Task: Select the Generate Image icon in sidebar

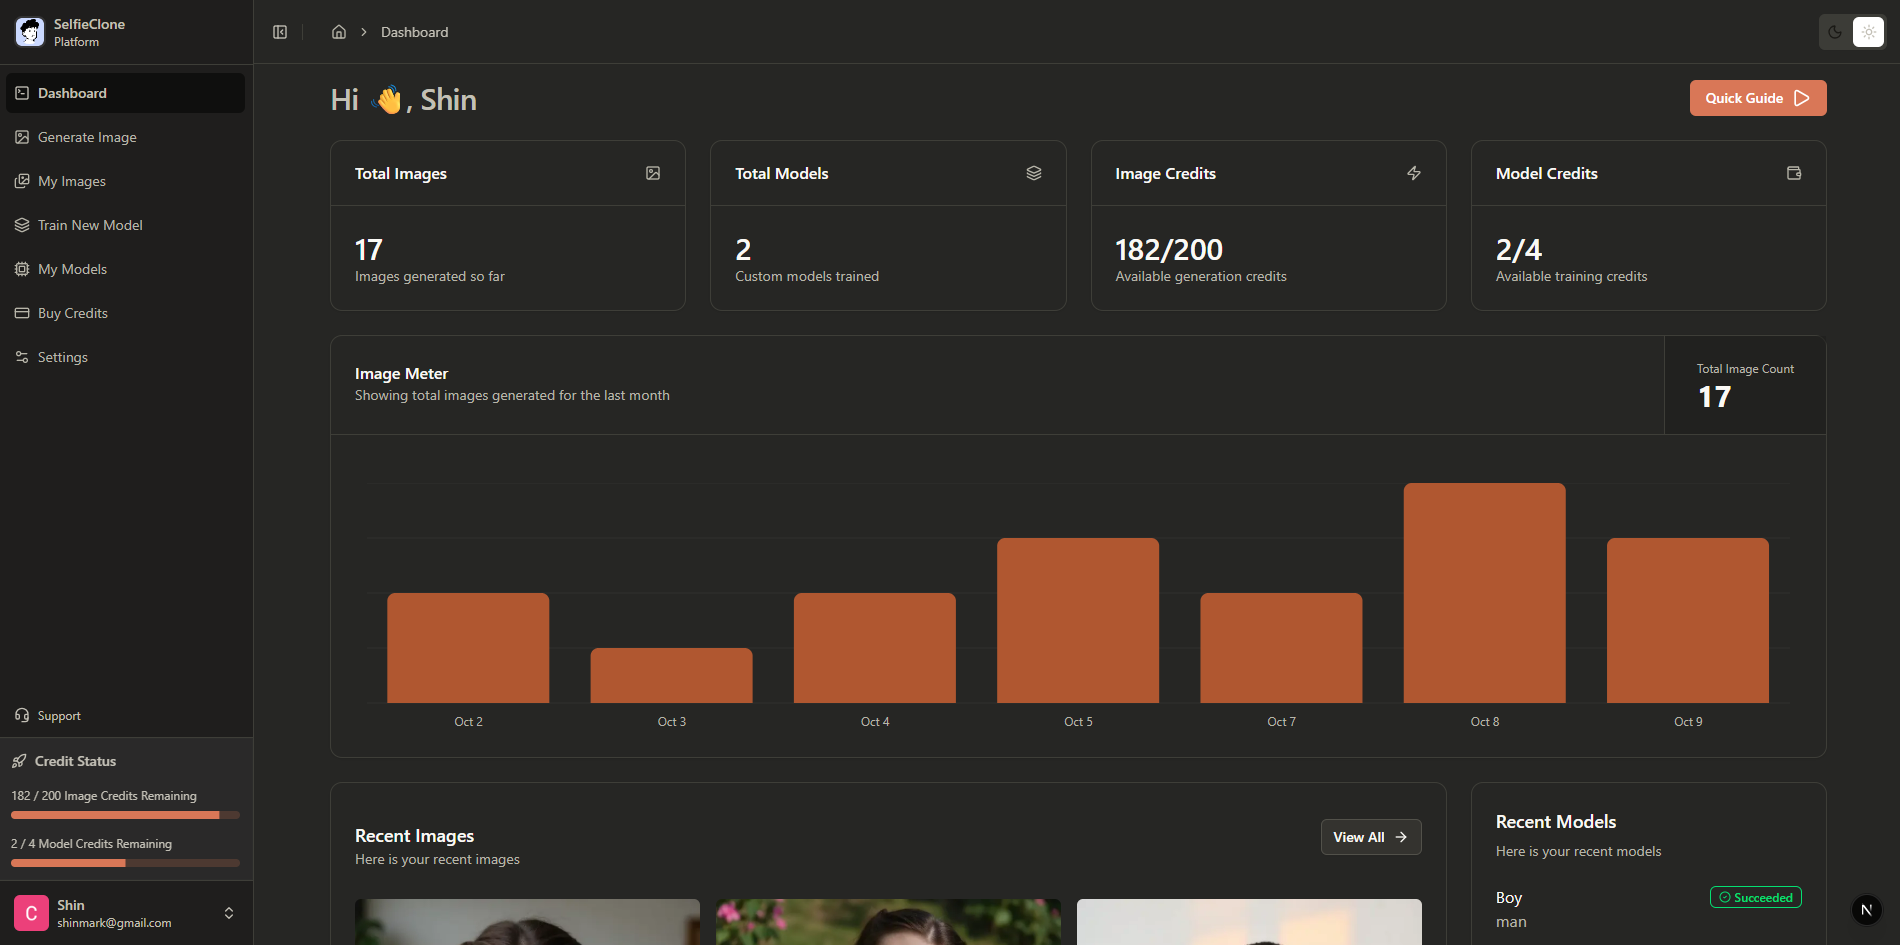Action: tap(22, 137)
